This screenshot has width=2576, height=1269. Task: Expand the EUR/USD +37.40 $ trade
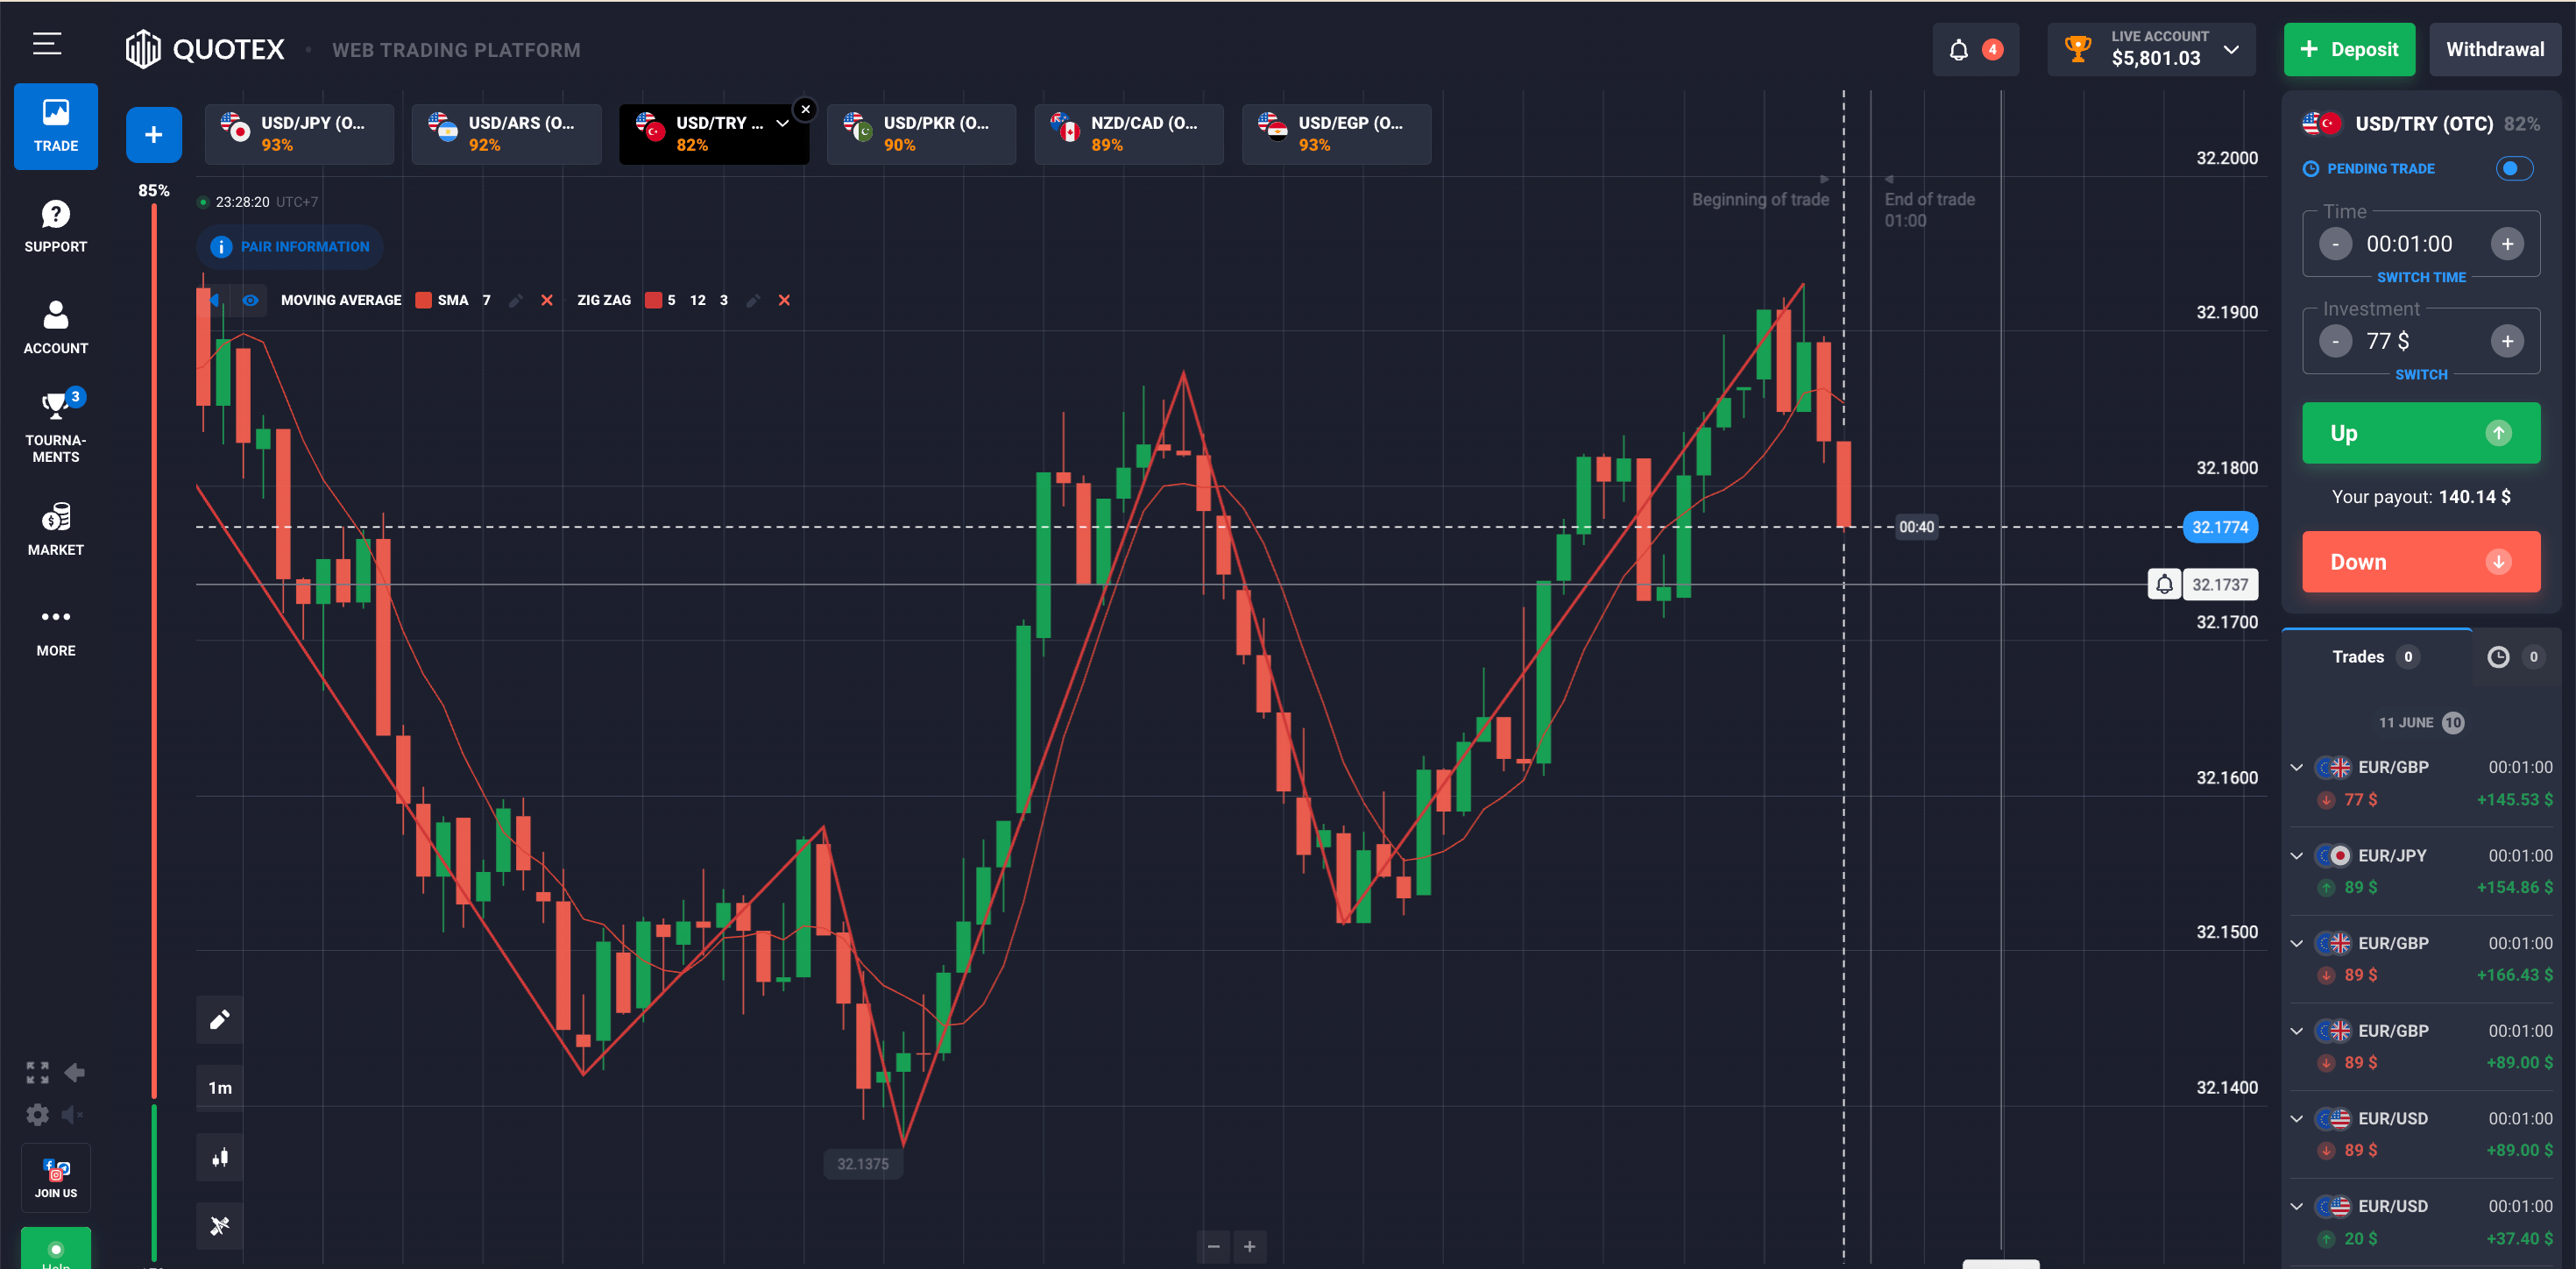click(2297, 1206)
